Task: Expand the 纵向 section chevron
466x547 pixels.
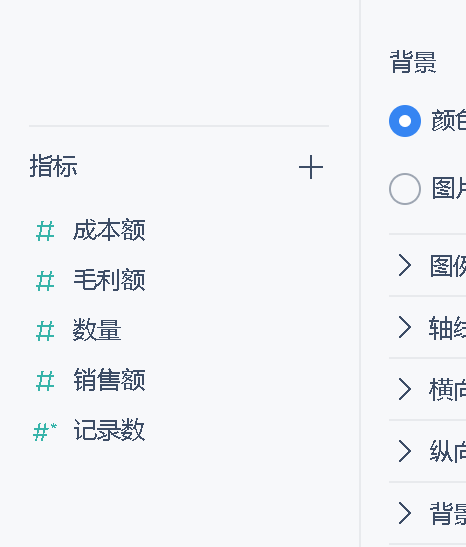Action: 405,451
